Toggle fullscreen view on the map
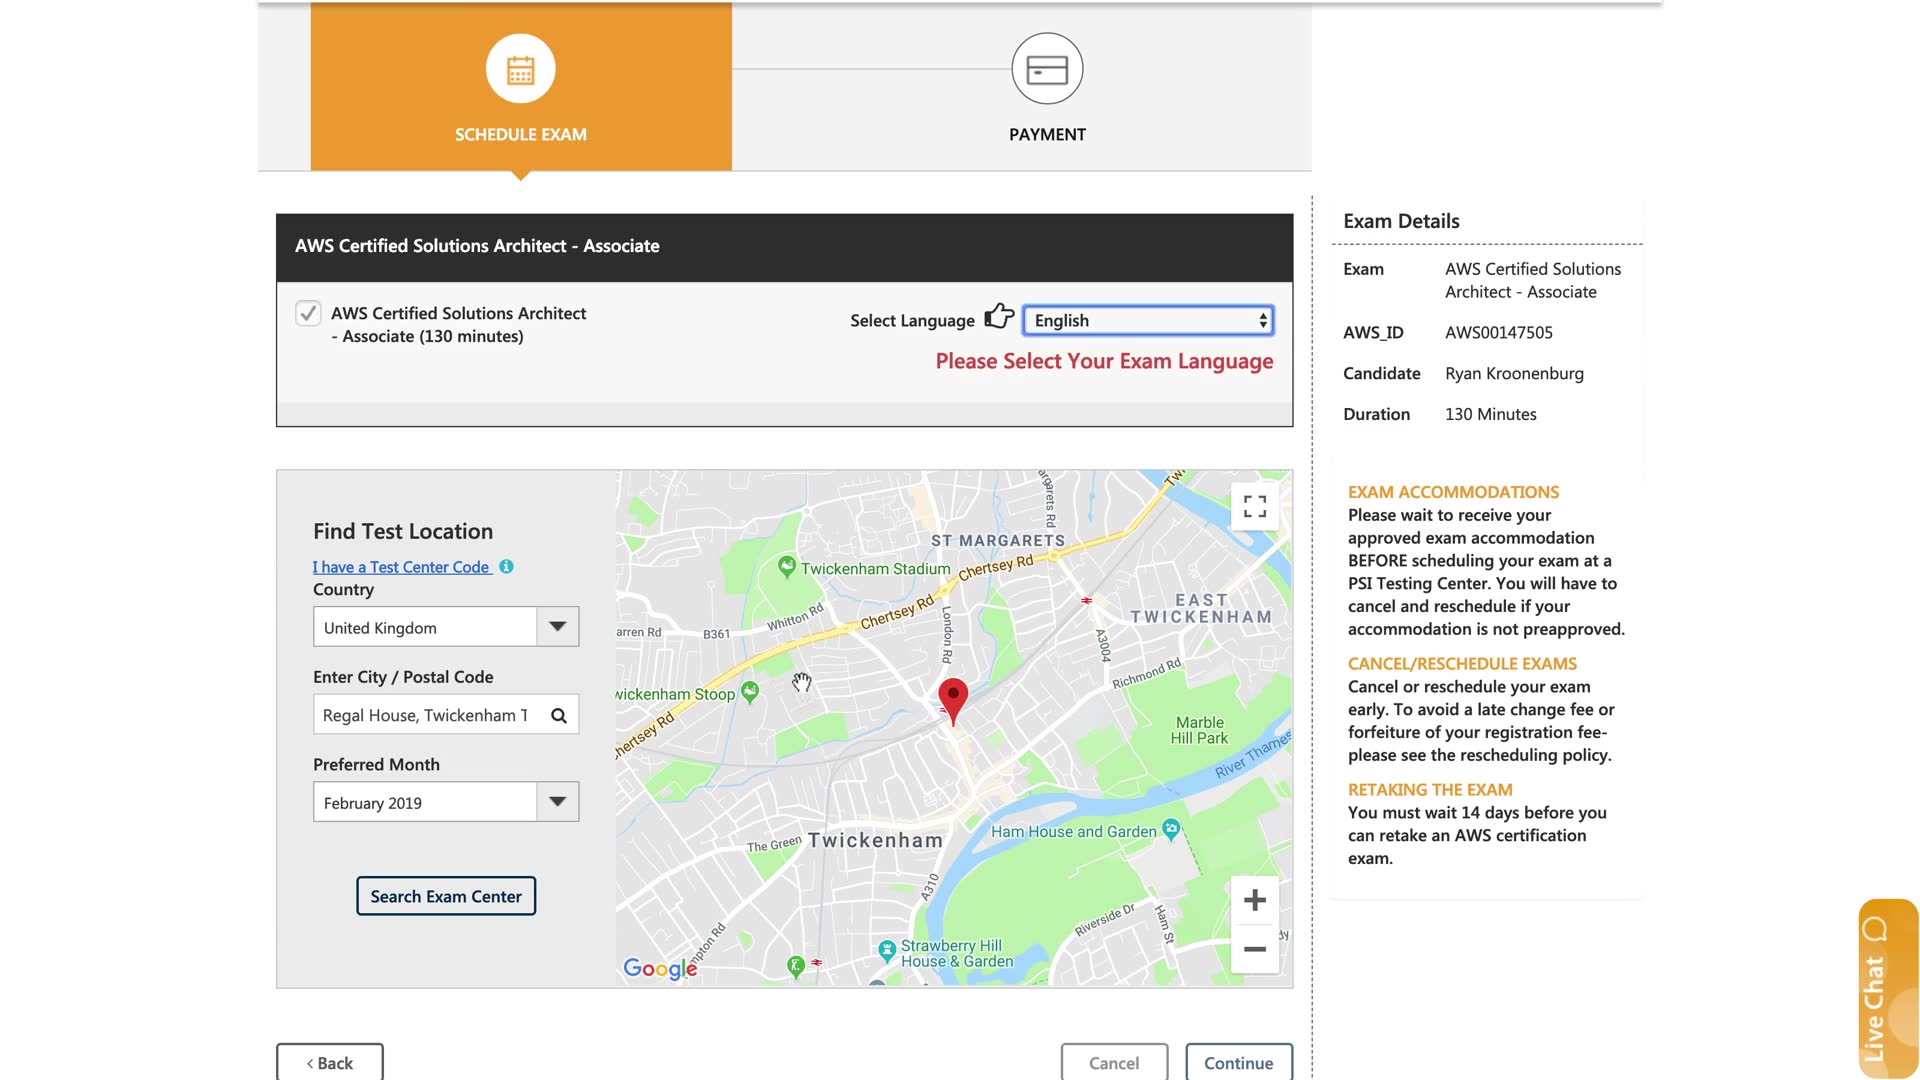Image resolution: width=1920 pixels, height=1080 pixels. [x=1255, y=506]
